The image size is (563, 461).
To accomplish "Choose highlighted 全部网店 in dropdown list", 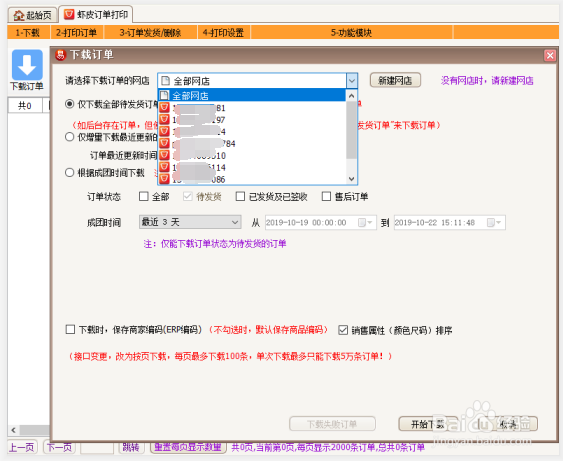I will tap(252, 96).
